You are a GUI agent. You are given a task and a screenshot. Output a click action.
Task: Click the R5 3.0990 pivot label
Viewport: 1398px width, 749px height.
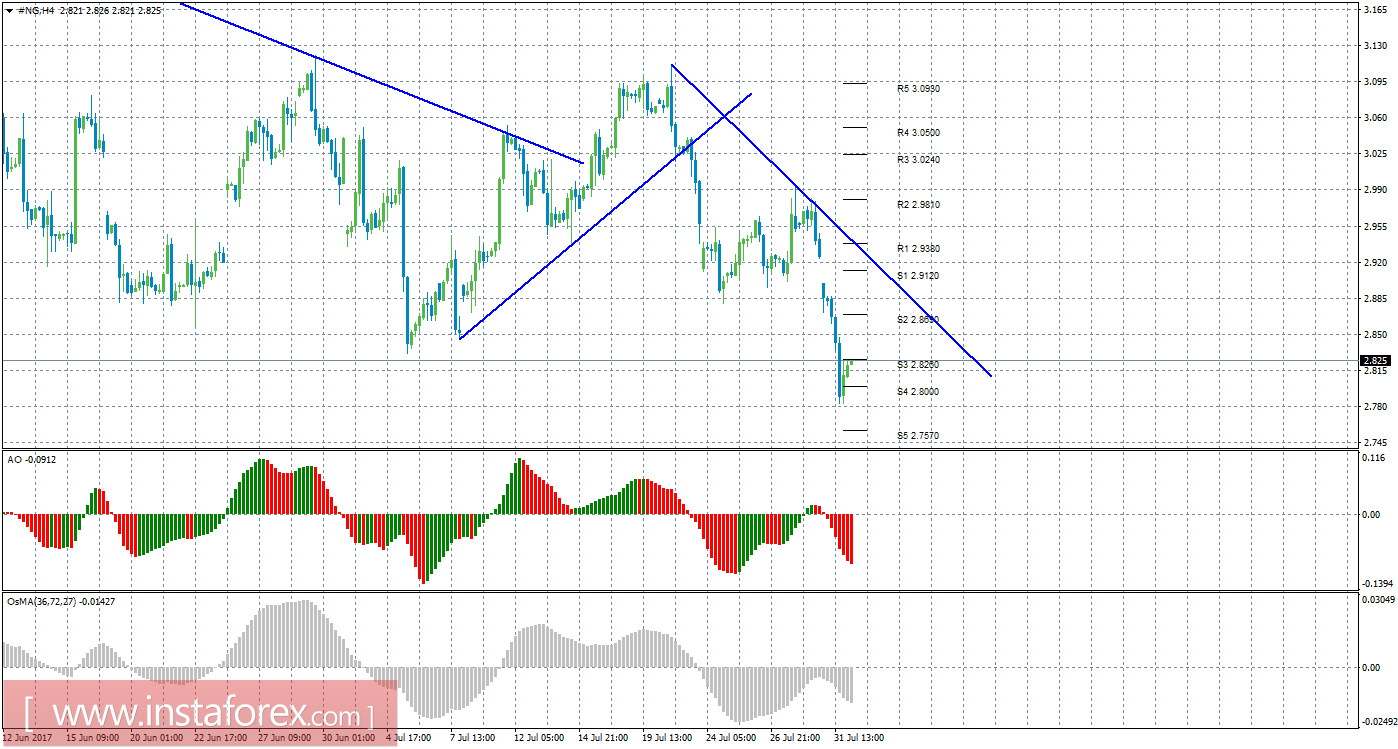[x=918, y=89]
